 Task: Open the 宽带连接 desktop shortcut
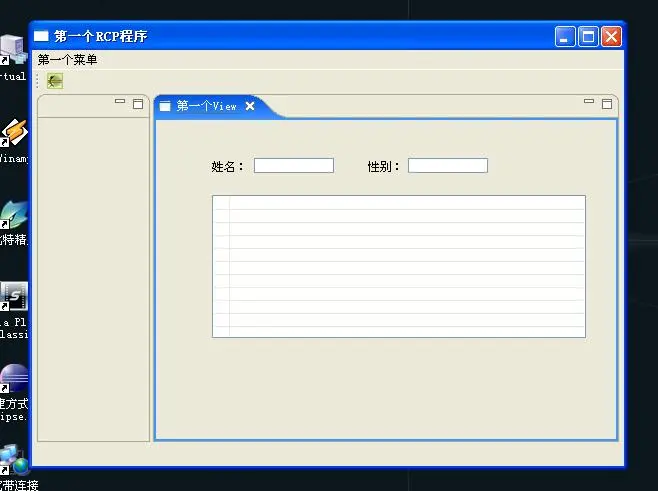[x=14, y=460]
